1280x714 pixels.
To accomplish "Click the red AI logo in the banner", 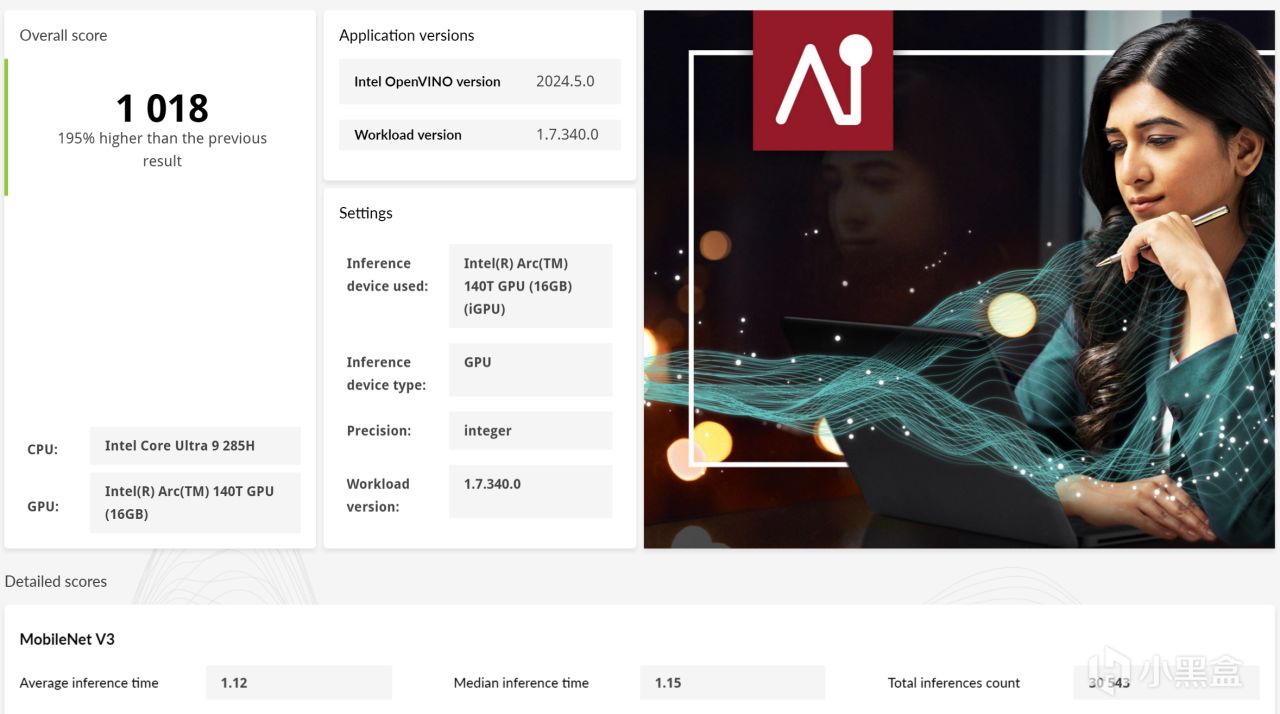I will pos(823,80).
